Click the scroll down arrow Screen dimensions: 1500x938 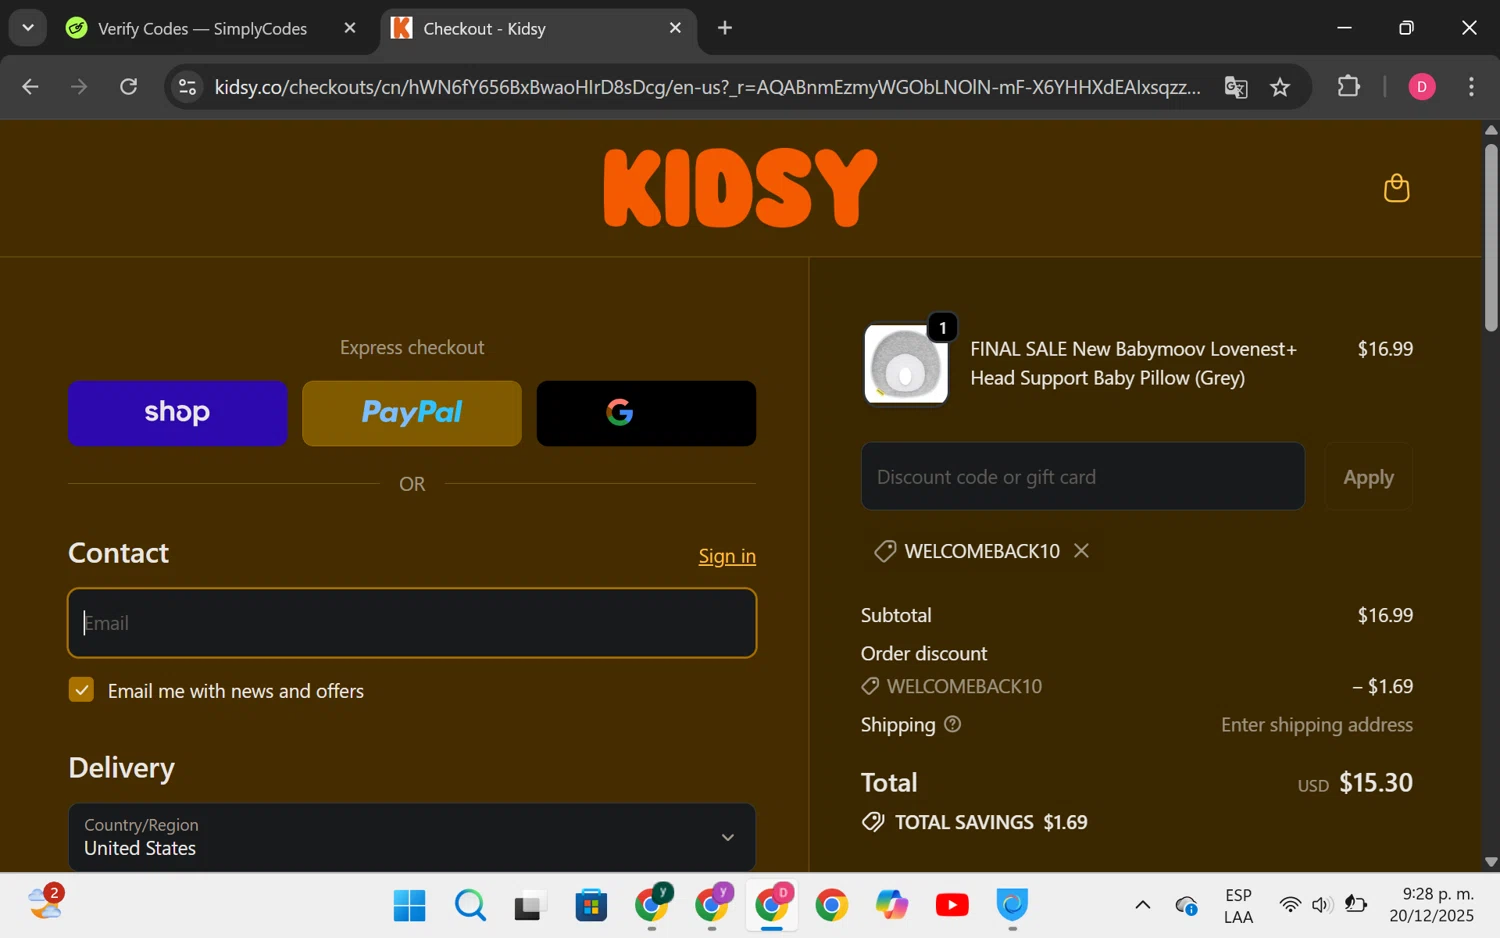(x=1491, y=862)
